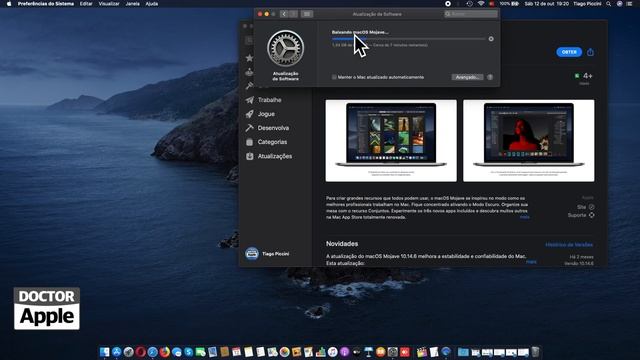
Task: Open Opera from the Dock
Action: click(141, 352)
